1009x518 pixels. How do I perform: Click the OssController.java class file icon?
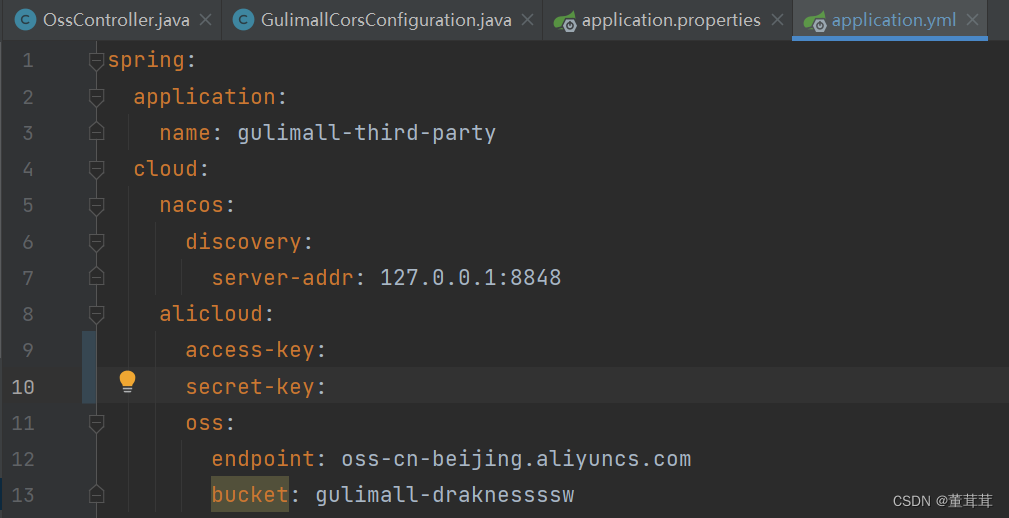pyautogui.click(x=24, y=20)
